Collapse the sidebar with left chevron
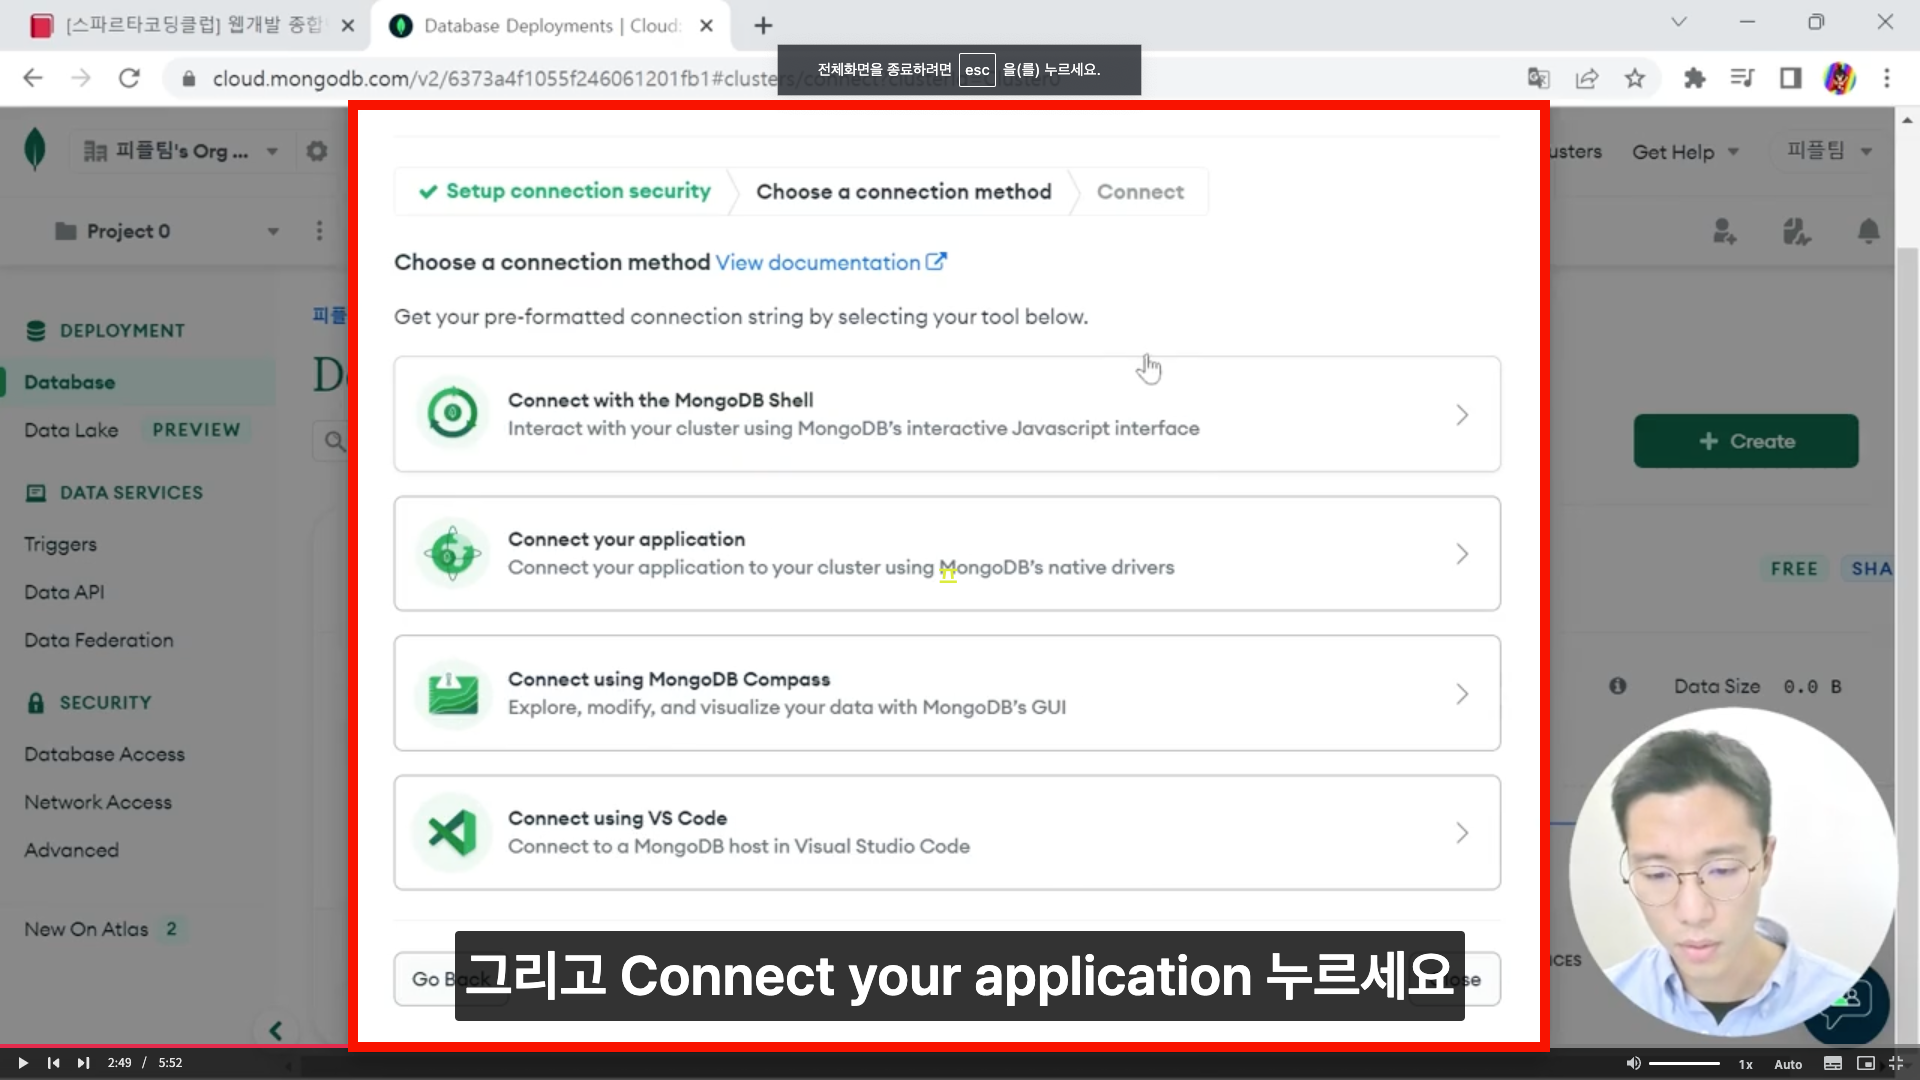Image resolution: width=1920 pixels, height=1080 pixels. pos(276,1030)
